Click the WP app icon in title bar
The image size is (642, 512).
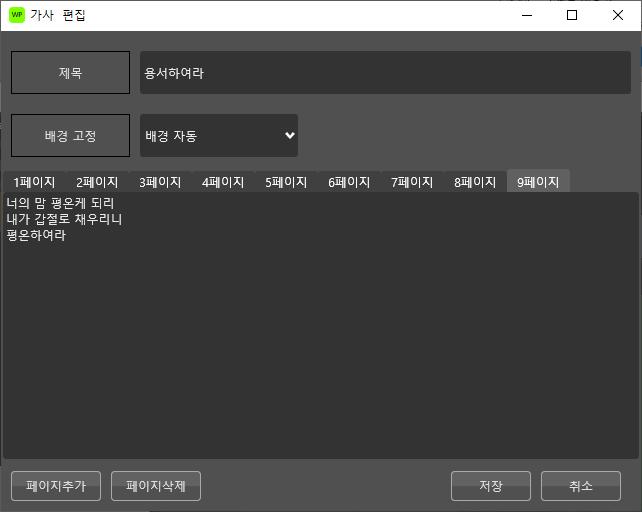point(17,15)
